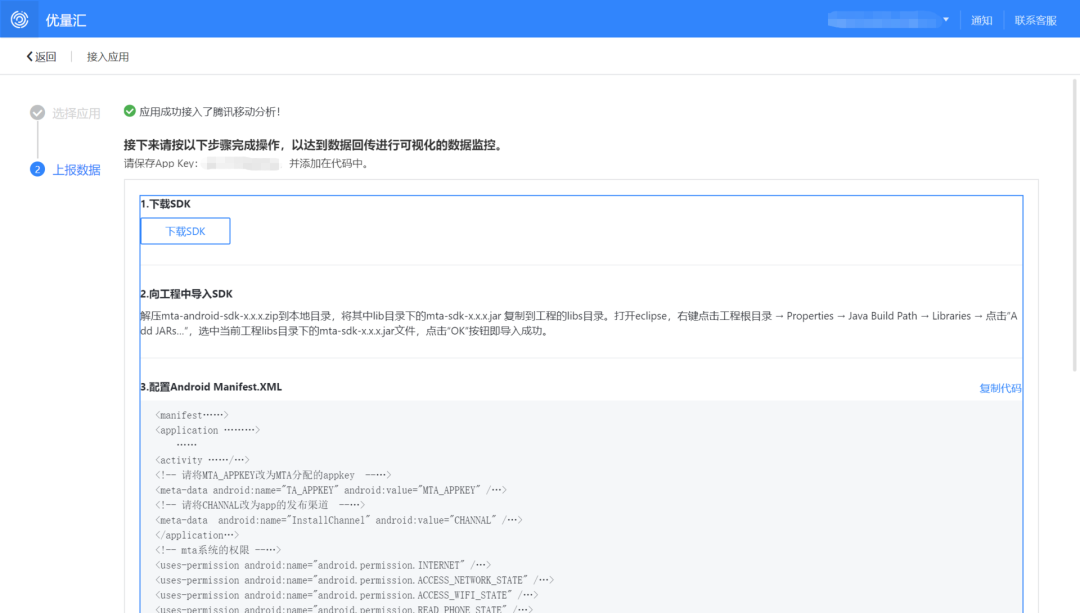1080x613 pixels.
Task: Open 通知 notifications in the header
Action: tap(982, 21)
